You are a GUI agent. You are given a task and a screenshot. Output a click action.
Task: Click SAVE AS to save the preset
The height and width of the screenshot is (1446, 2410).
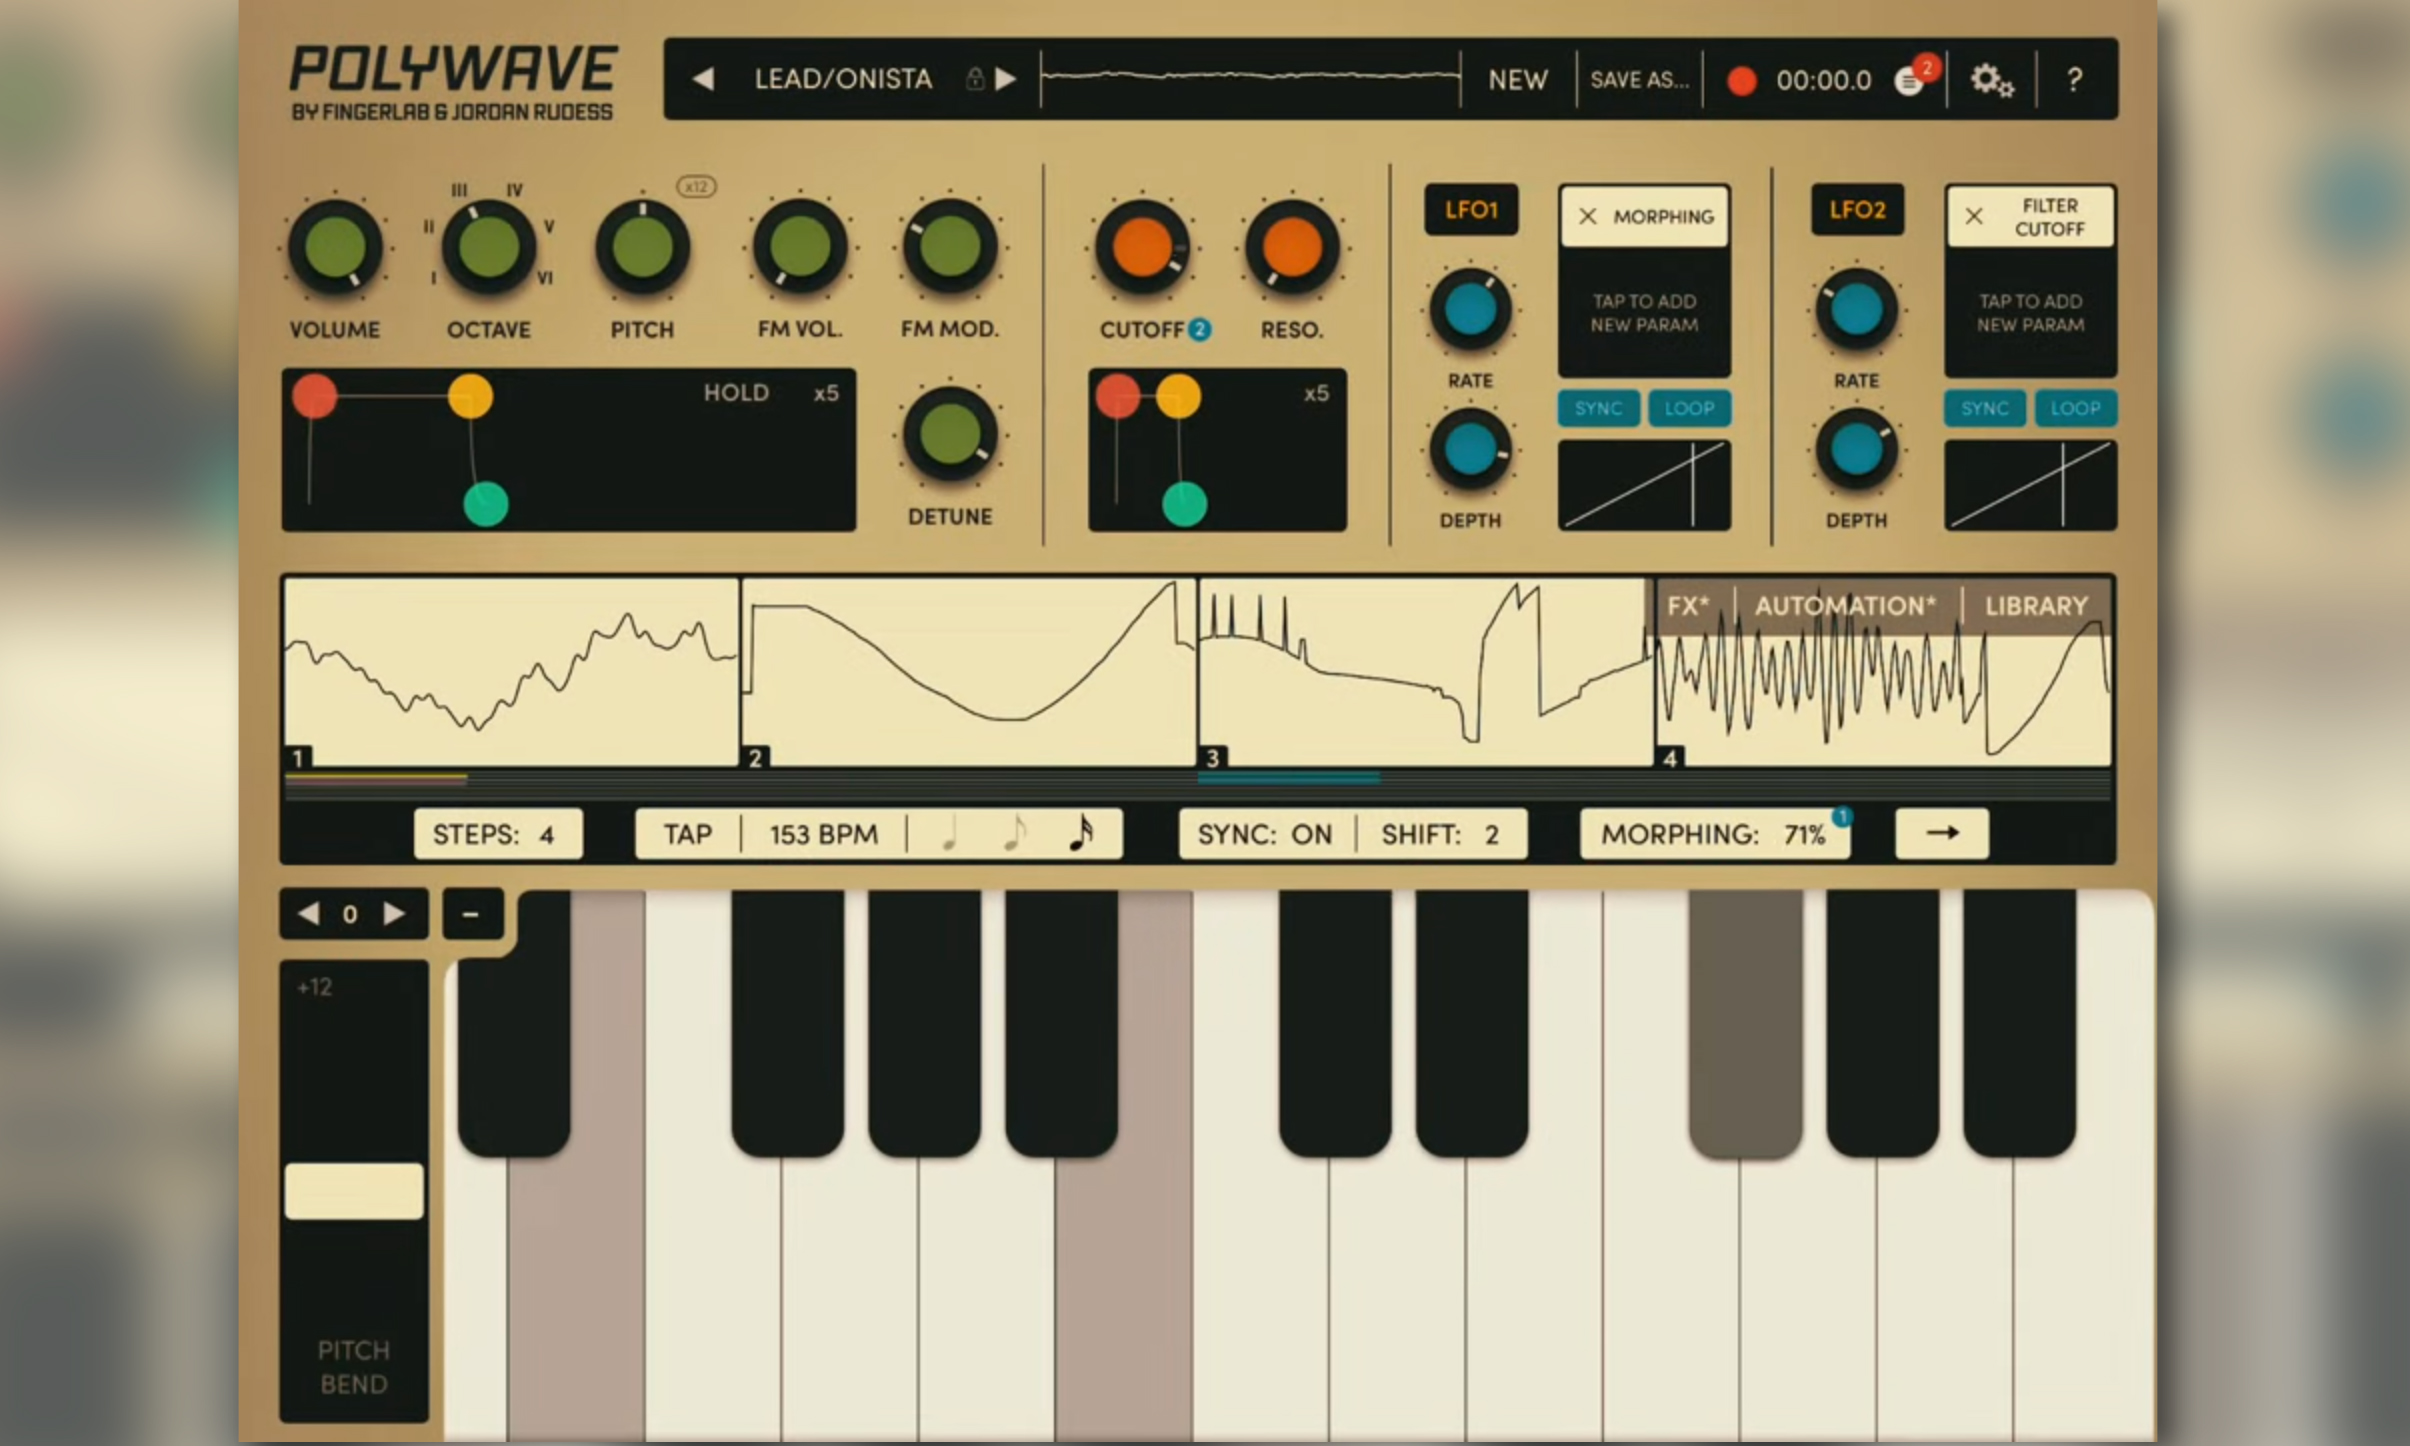1638,79
